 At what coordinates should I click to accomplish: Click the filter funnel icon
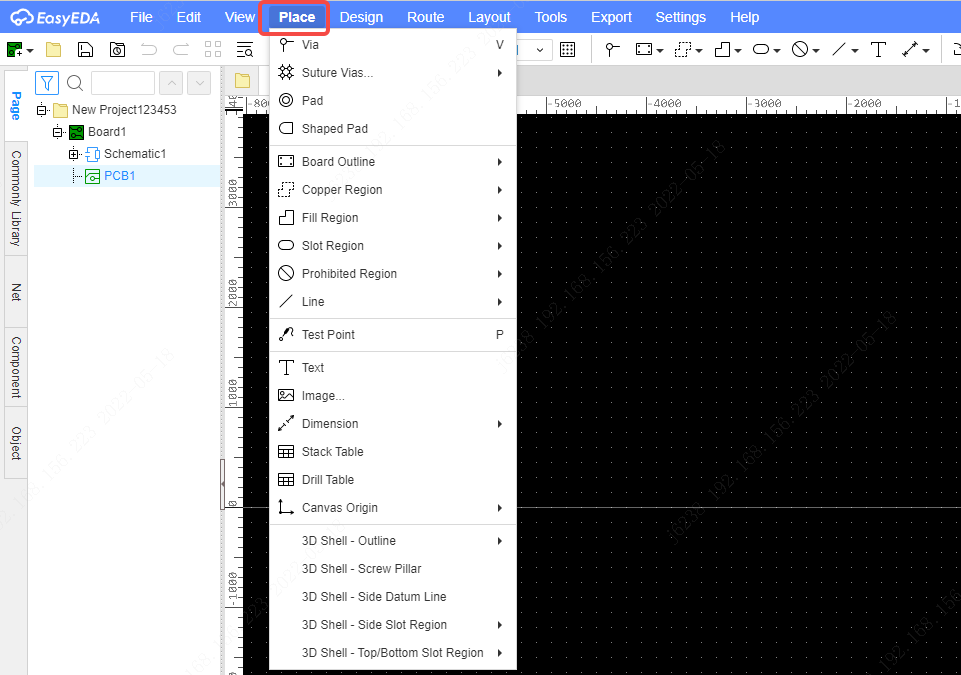(x=47, y=83)
